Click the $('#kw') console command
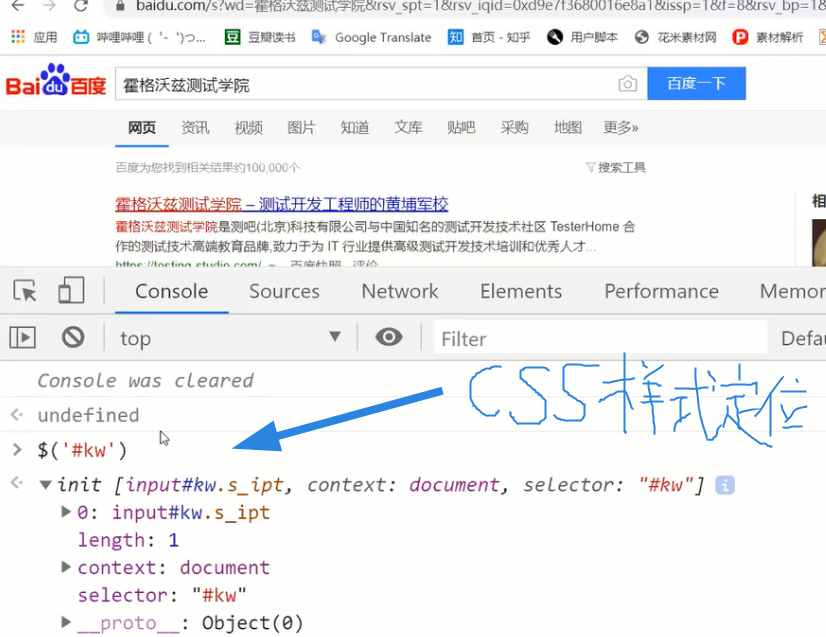826x637 pixels. click(x=82, y=450)
